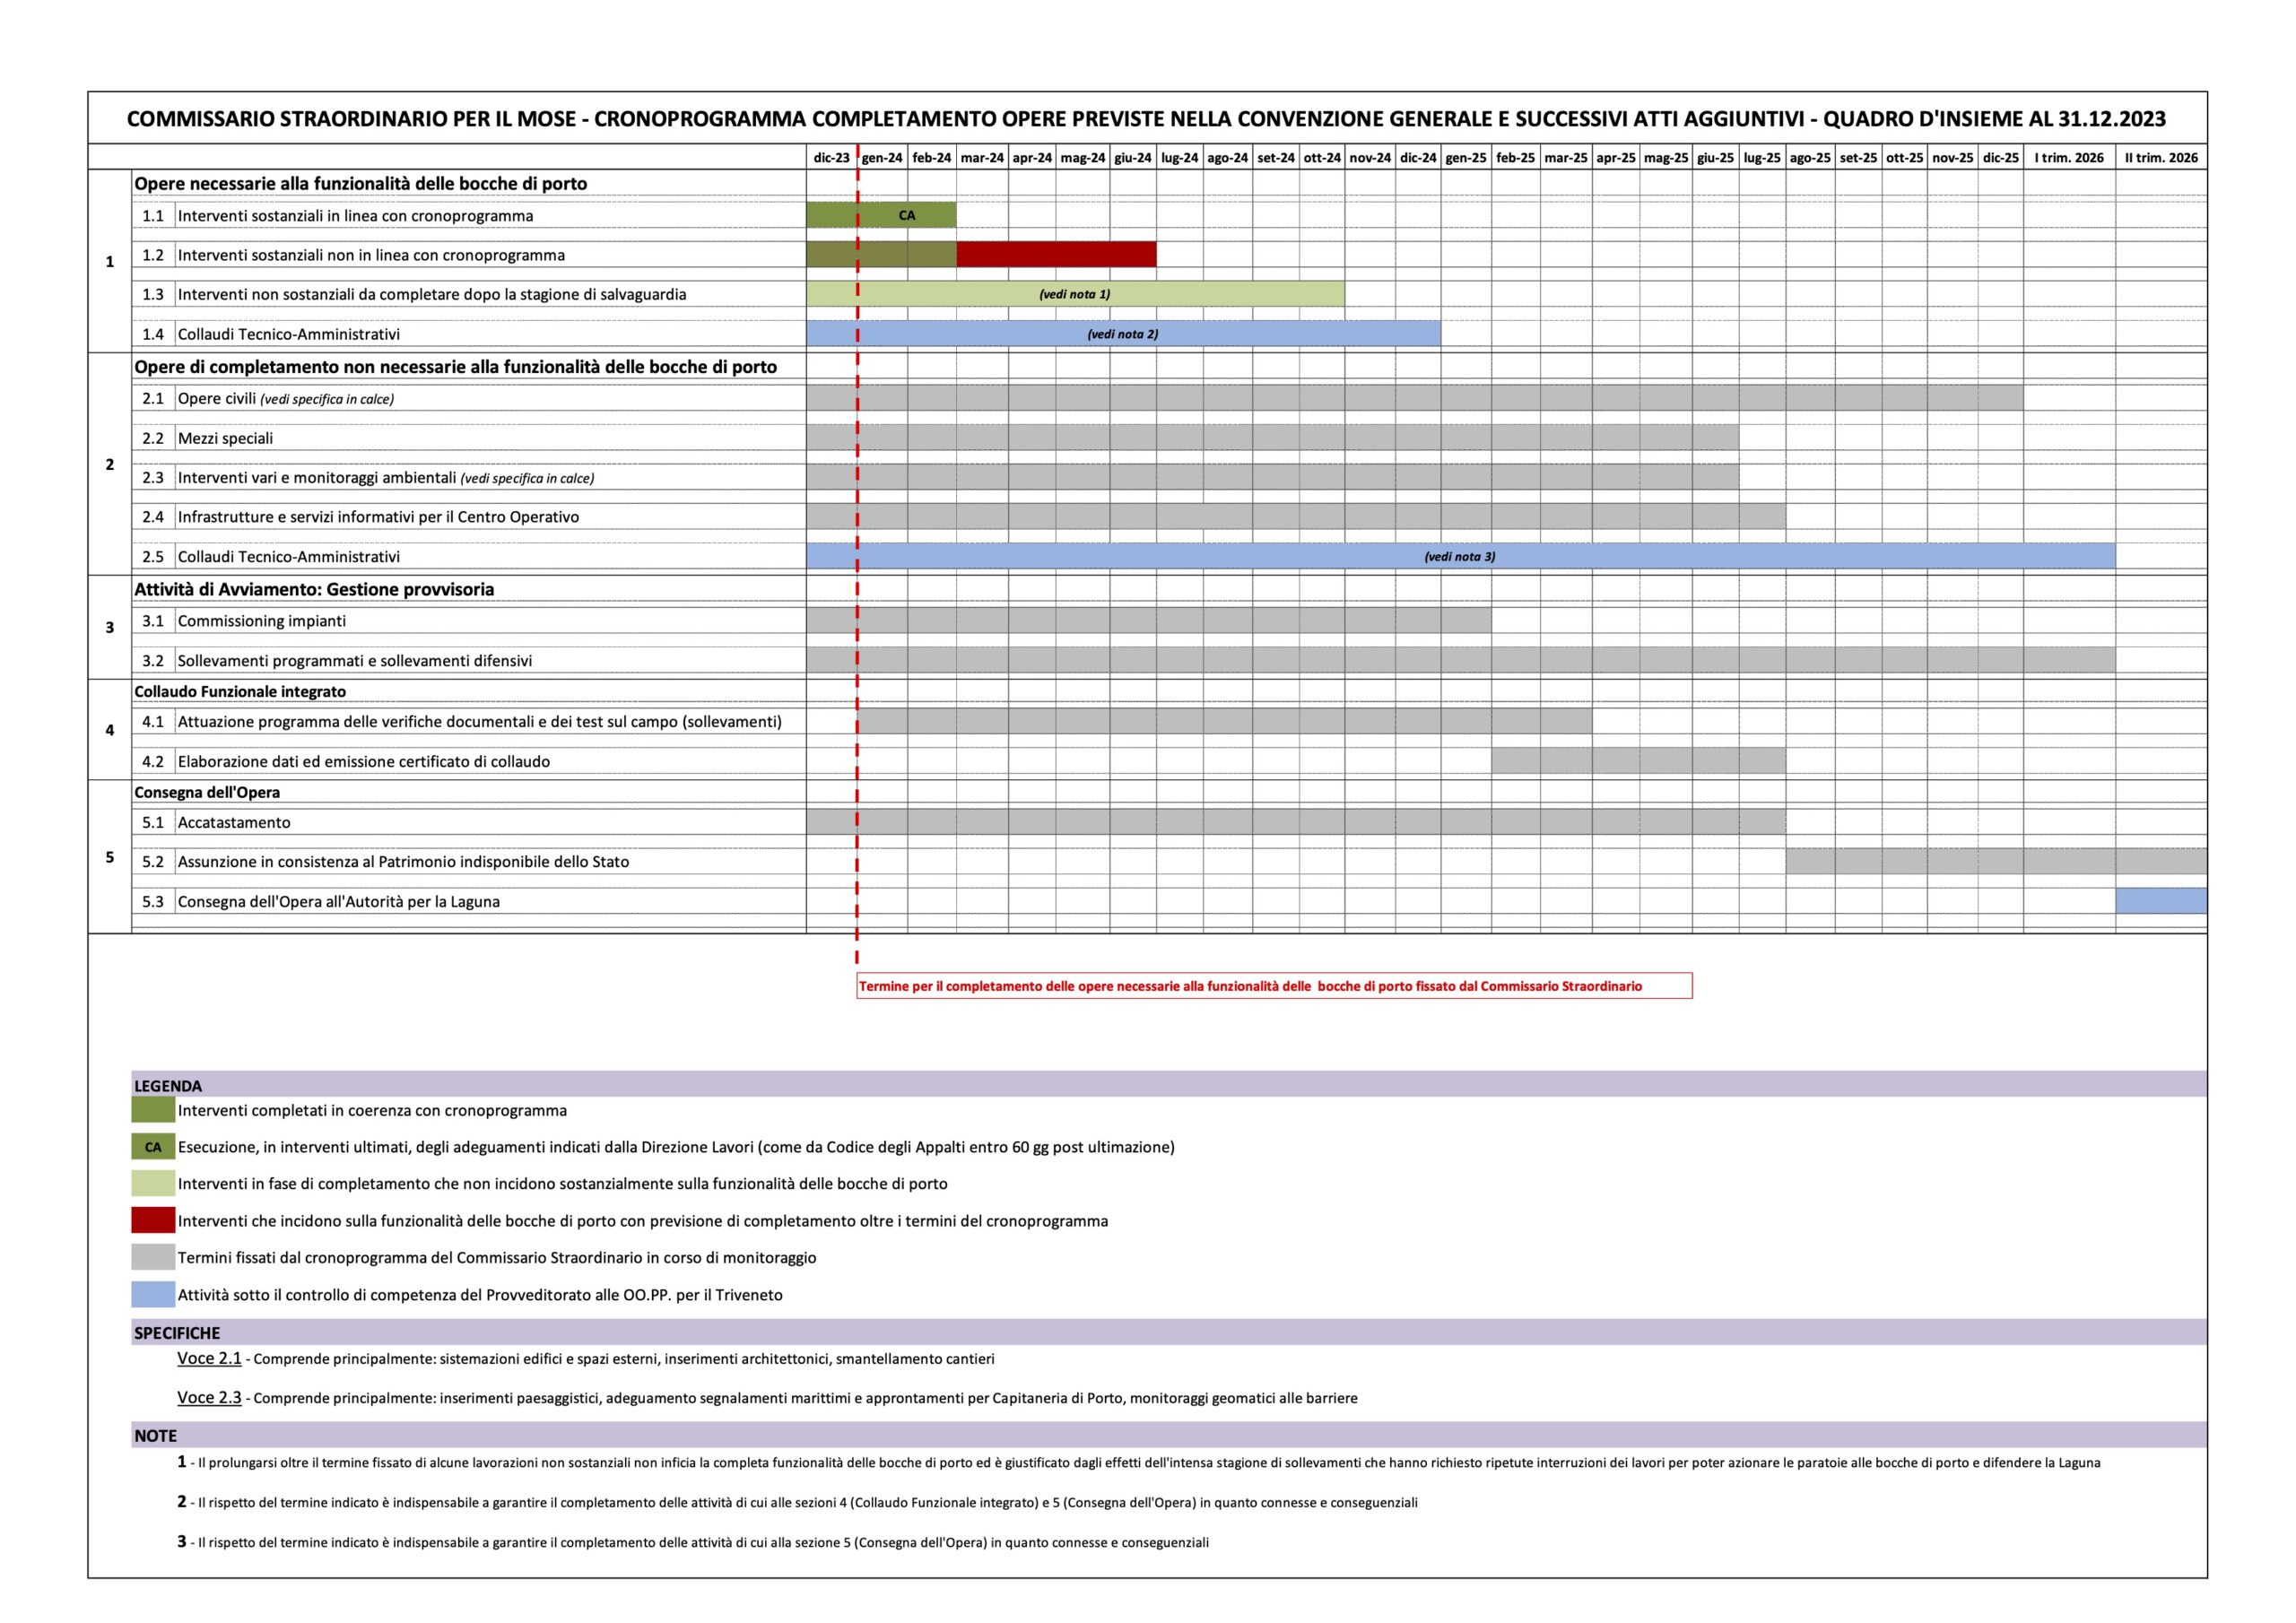Click 'Collaudo Funzionale integrato' heading
The width and height of the screenshot is (2296, 1623).
pyautogui.click(x=240, y=691)
